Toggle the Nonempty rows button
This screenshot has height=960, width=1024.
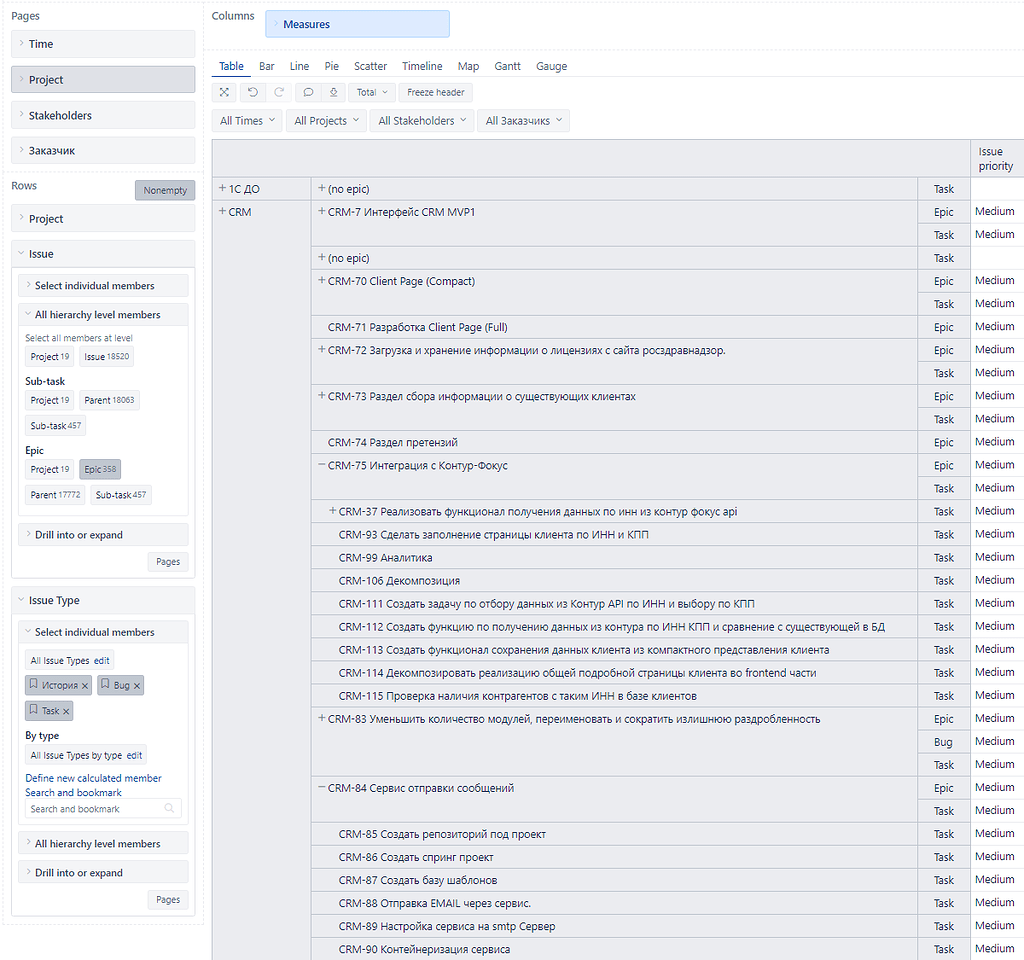(x=164, y=190)
